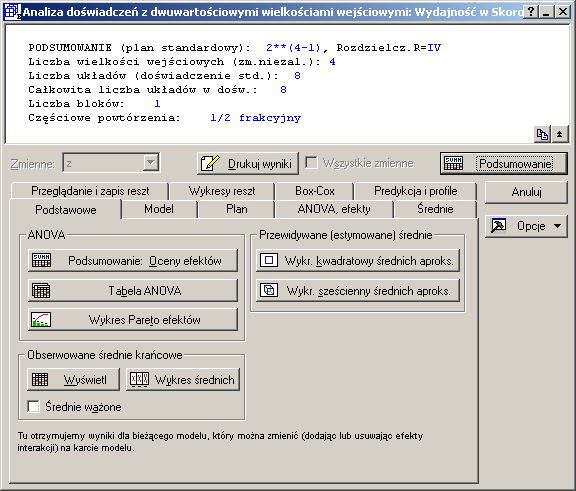Screen dimensions: 576x491
Task: Minimize the analysis dialog window
Action: (x=547, y=12)
